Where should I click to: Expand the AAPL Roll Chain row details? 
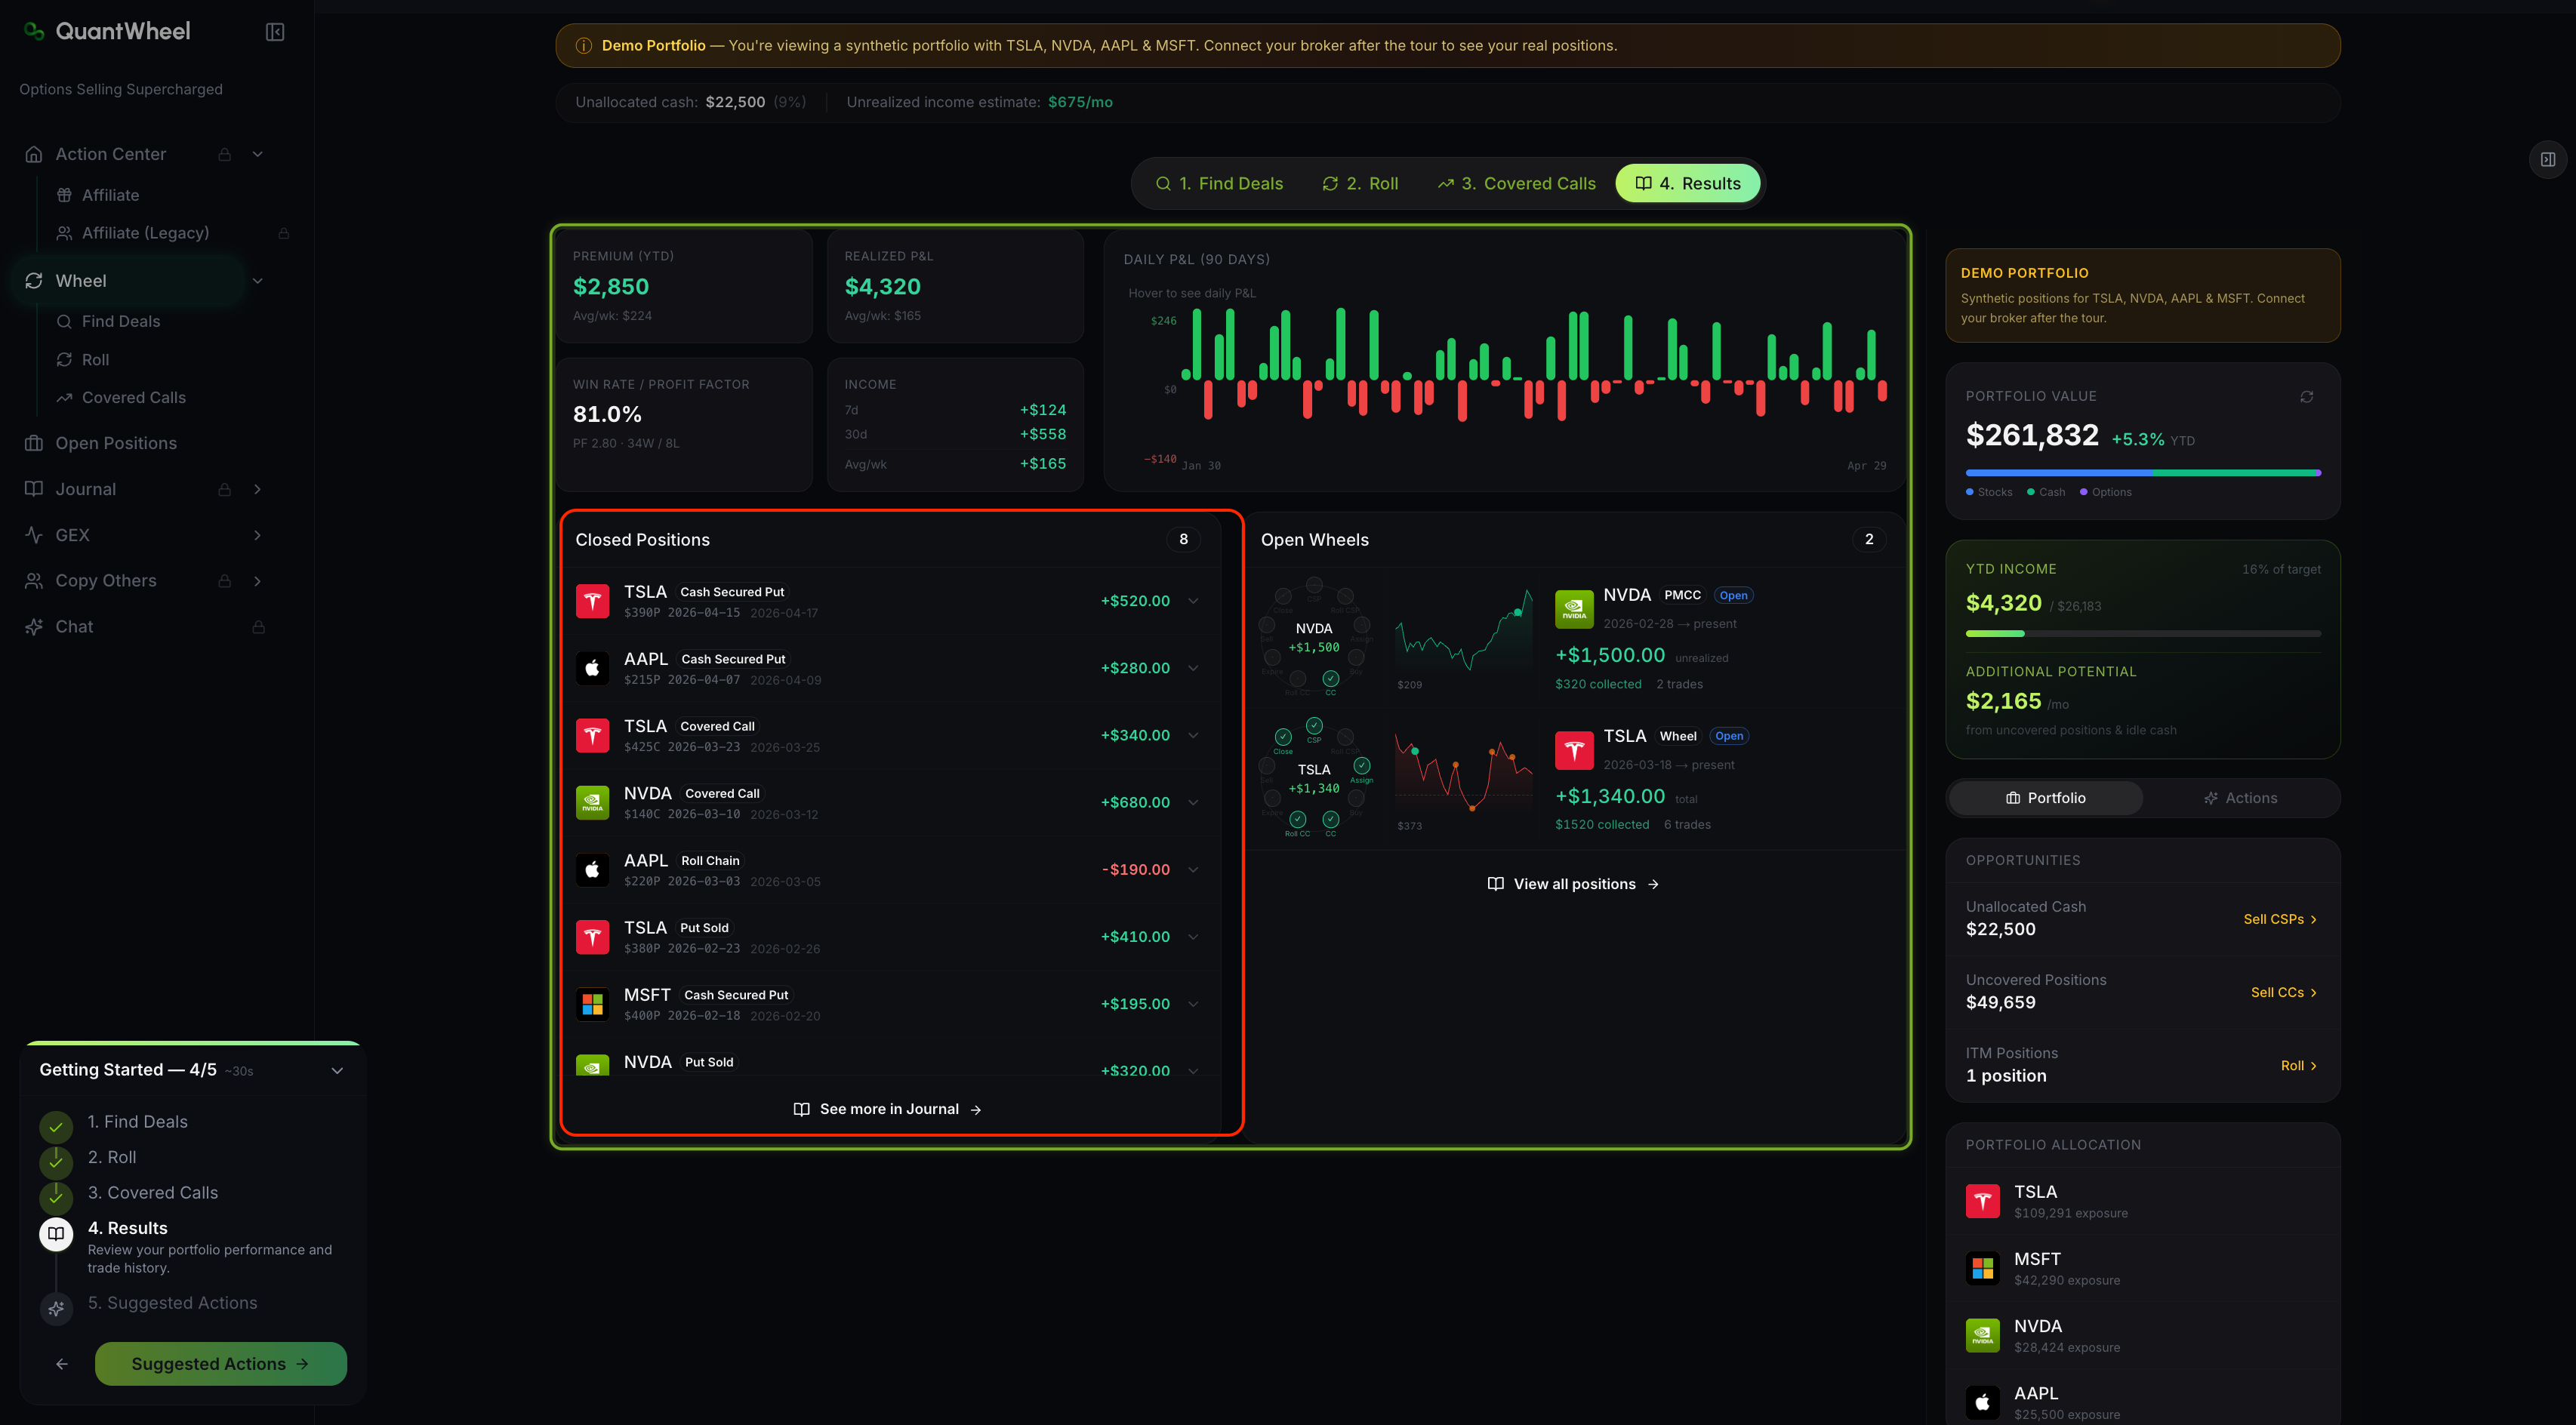tap(1193, 870)
